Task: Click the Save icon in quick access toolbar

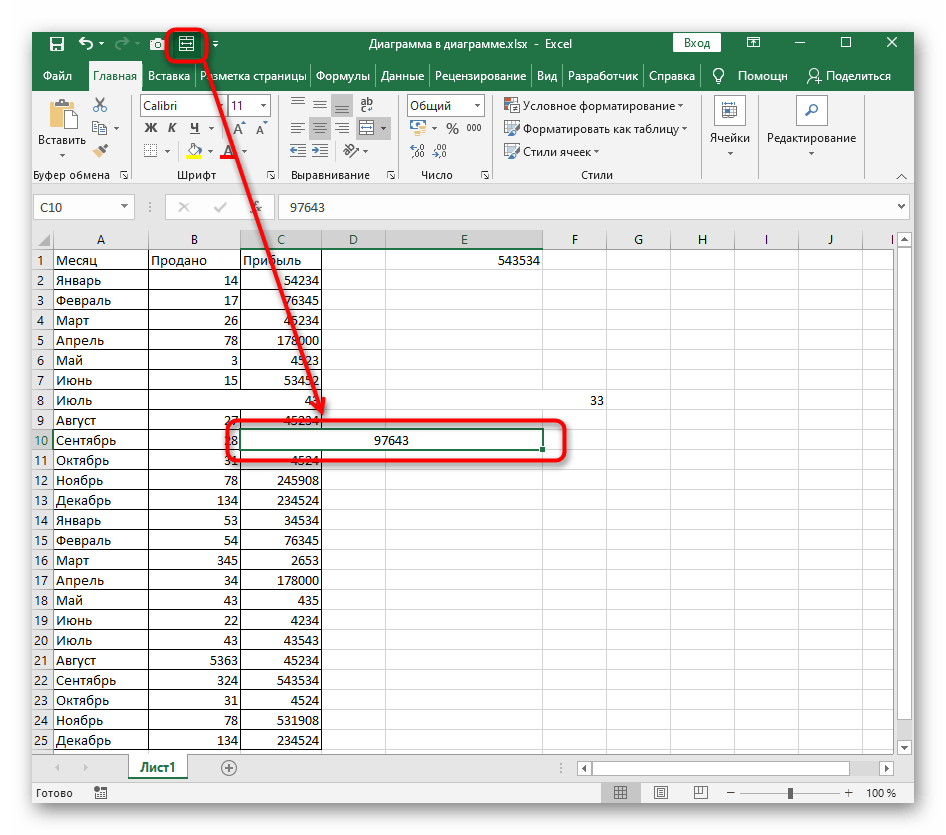Action: pyautogui.click(x=57, y=44)
